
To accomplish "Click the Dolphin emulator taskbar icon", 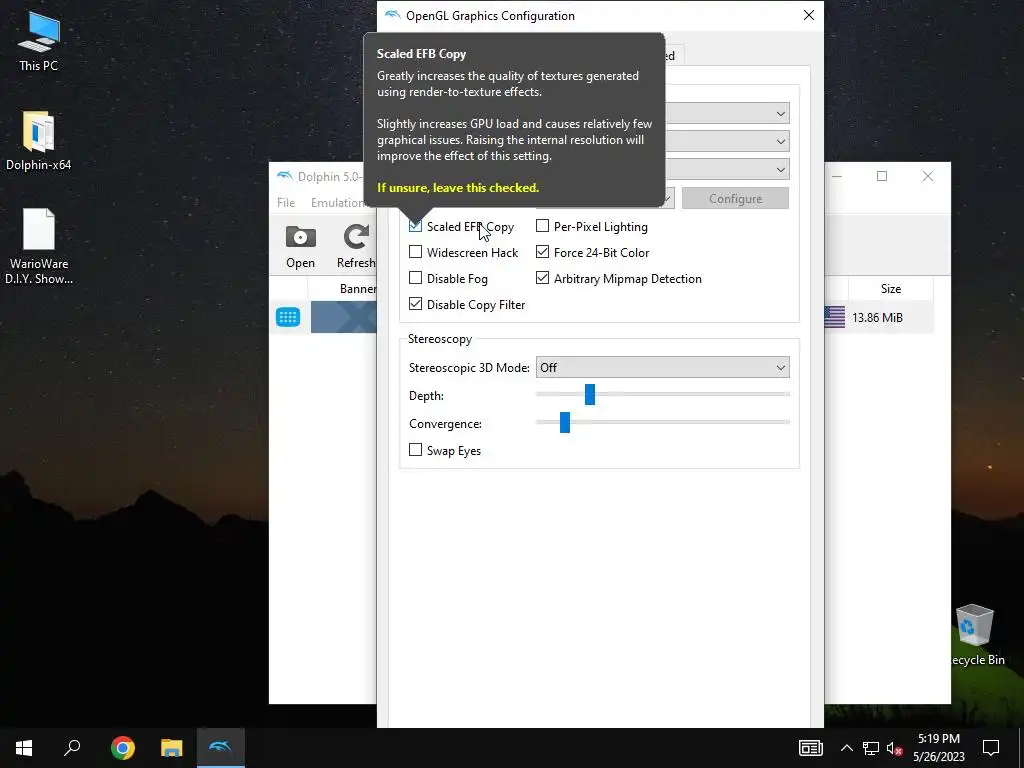I will tap(221, 748).
